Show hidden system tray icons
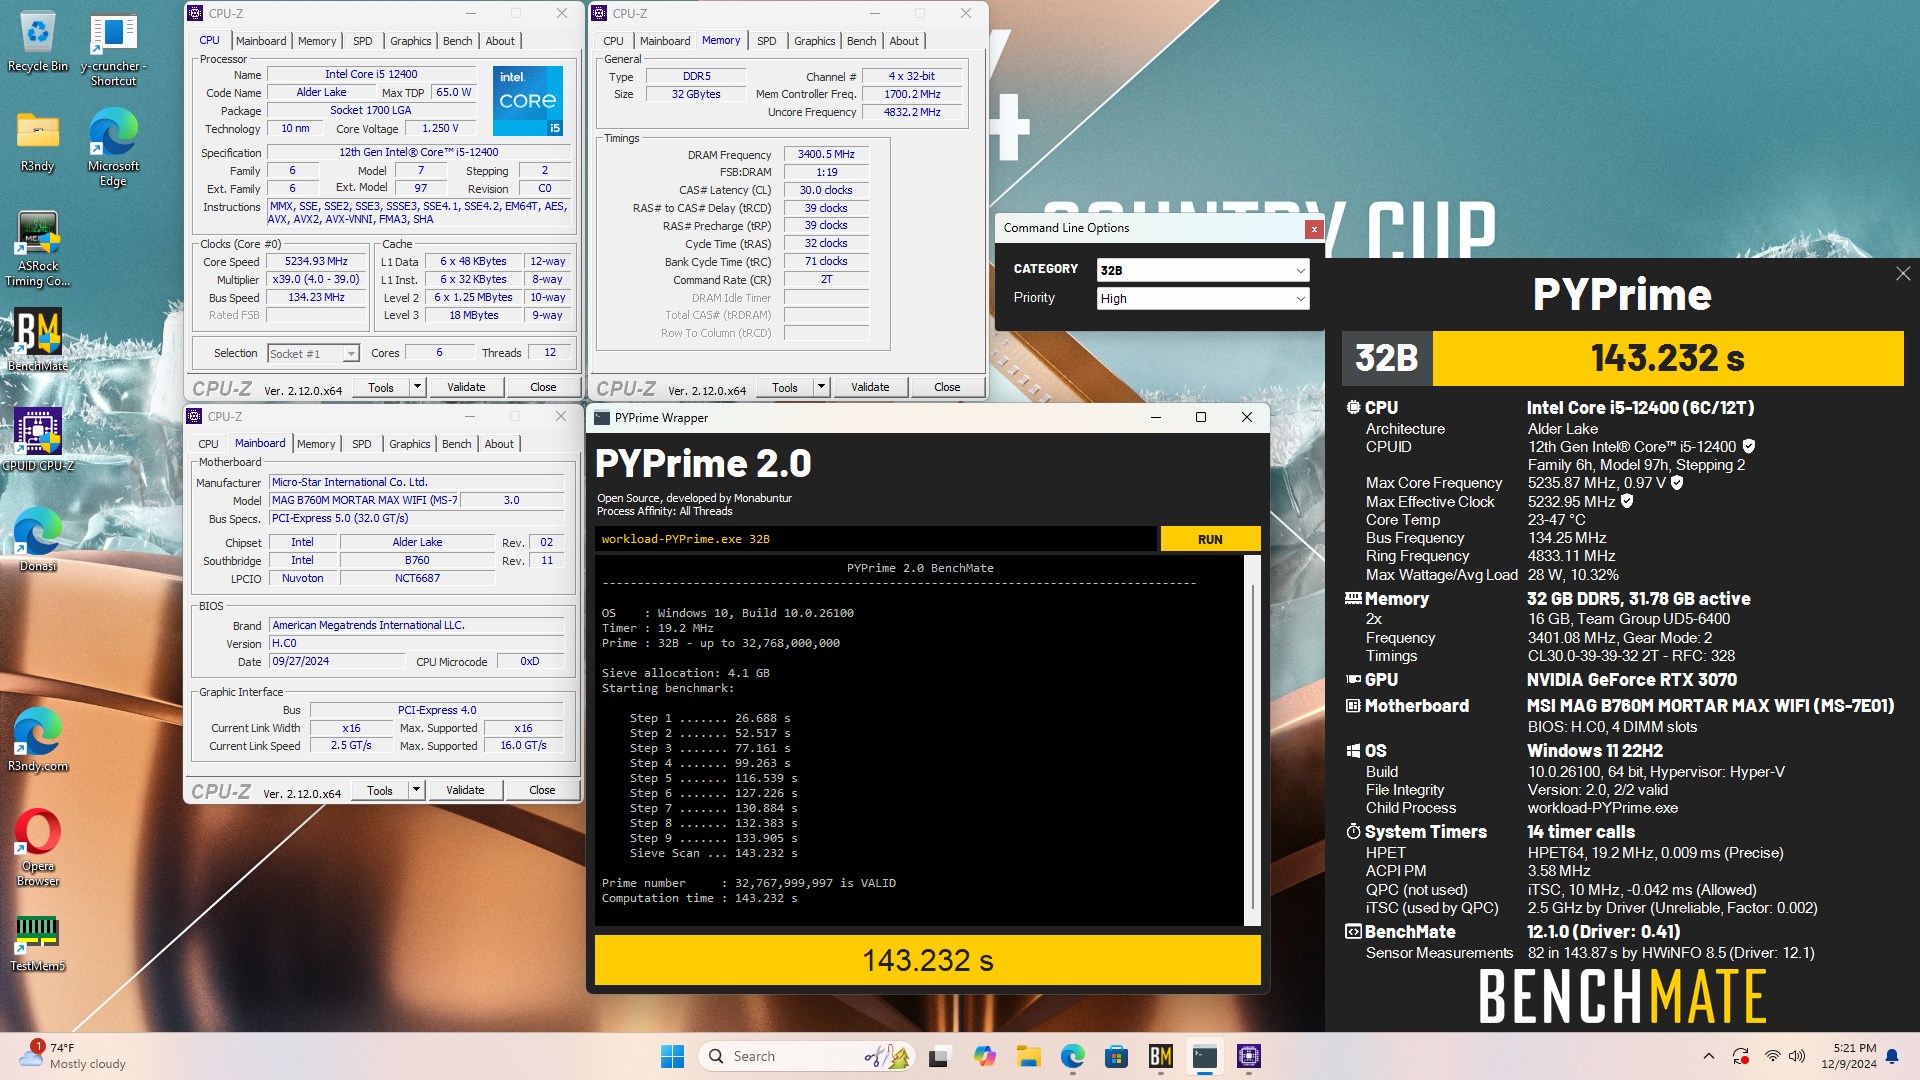 (1708, 1056)
